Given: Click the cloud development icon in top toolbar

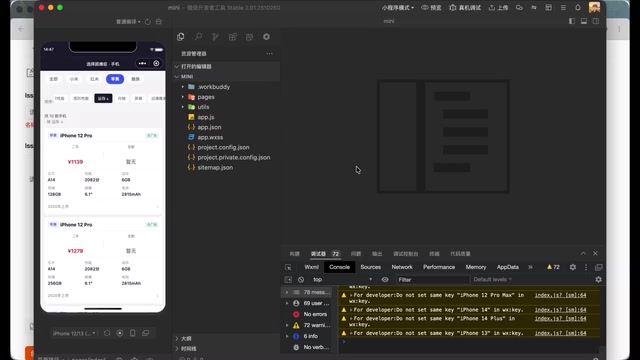Looking at the screenshot, I should click(x=519, y=8).
